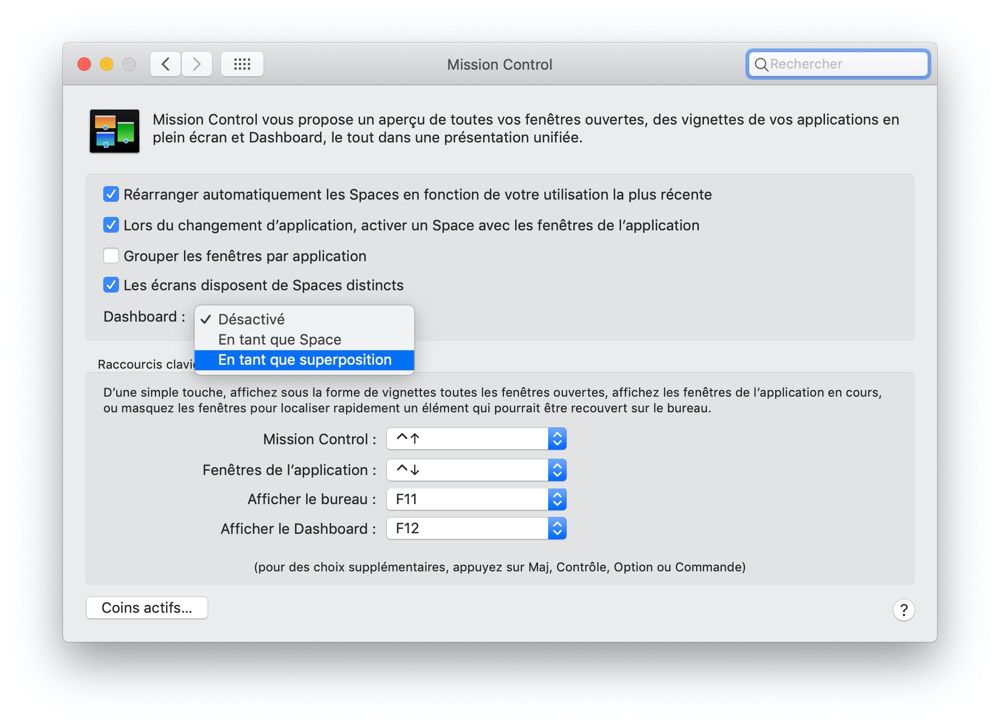
Task: Go back with the left chevron button
Action: [166, 64]
